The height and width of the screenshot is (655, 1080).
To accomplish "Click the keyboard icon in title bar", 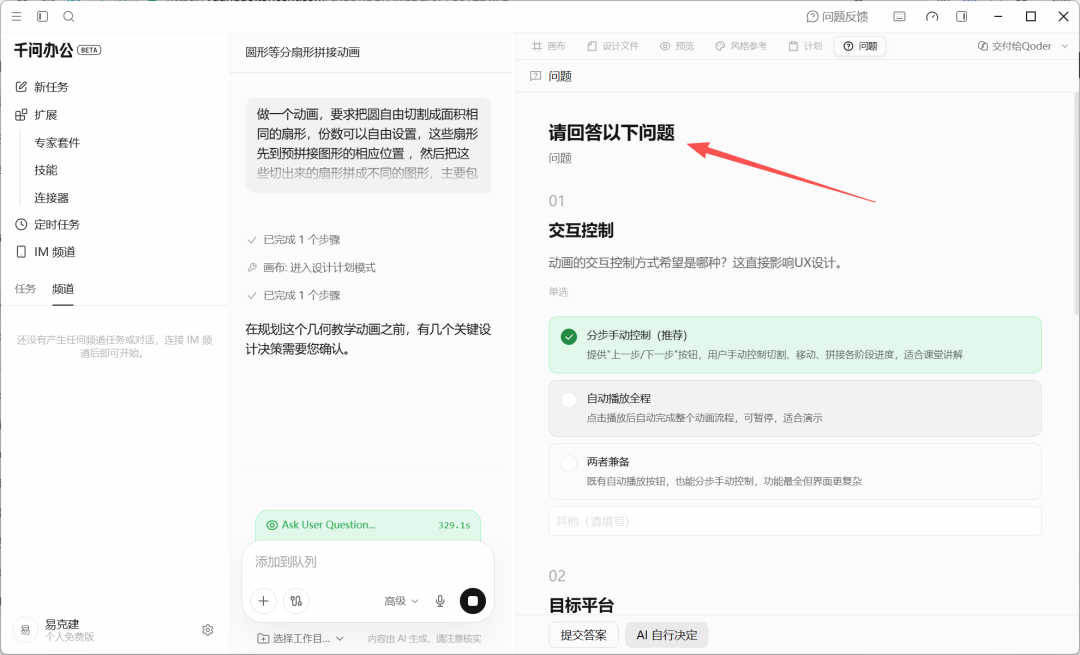I will coord(900,17).
